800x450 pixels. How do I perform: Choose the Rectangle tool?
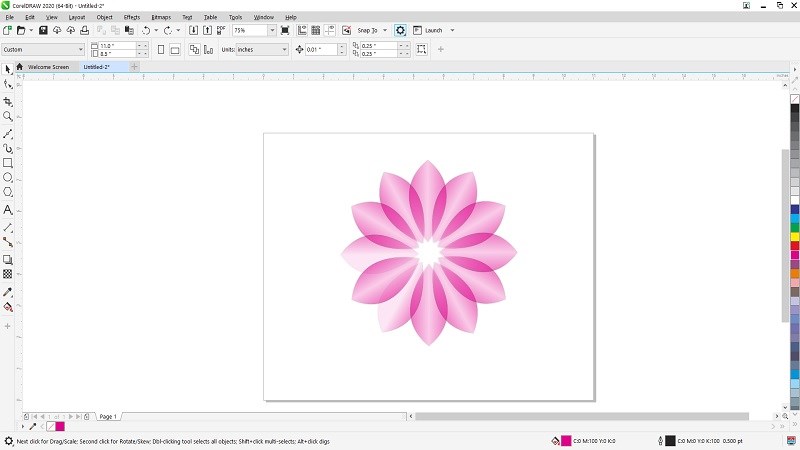coord(8,162)
